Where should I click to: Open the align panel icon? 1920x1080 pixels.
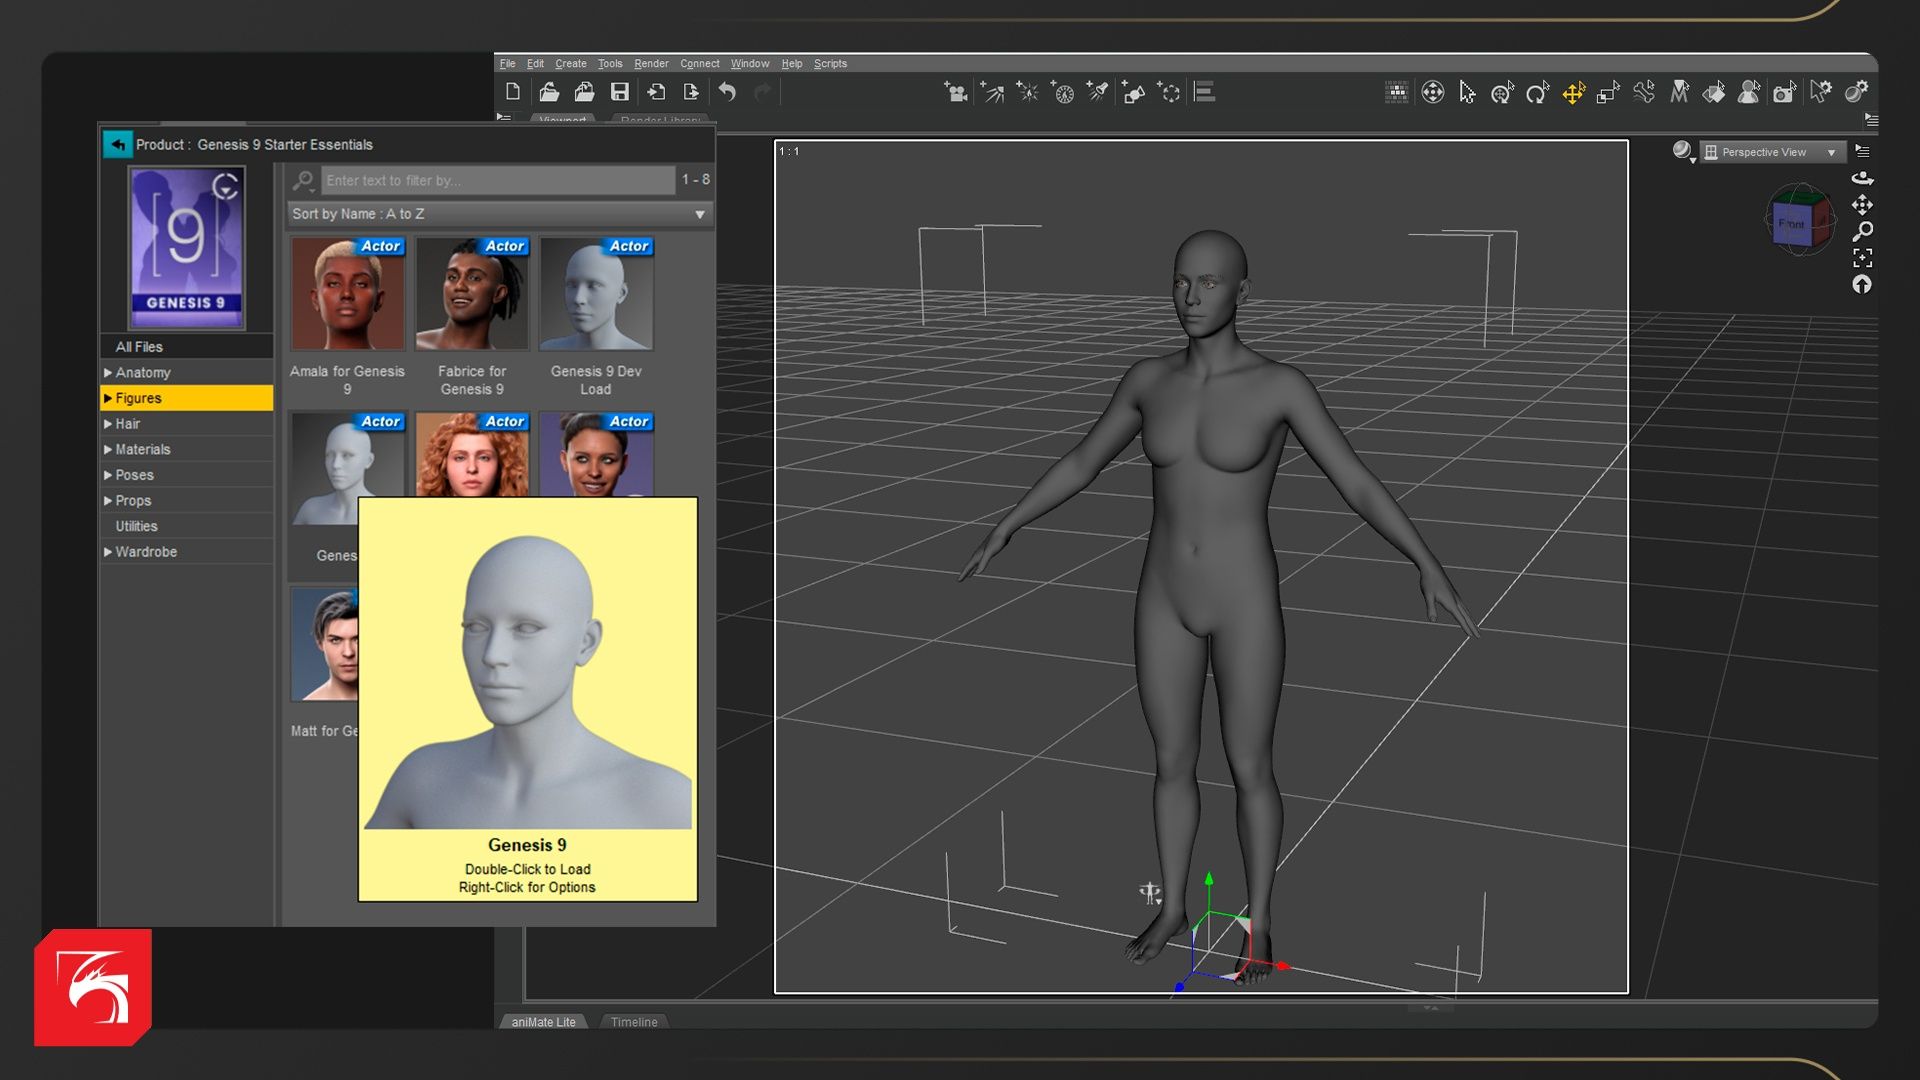[x=1205, y=92]
